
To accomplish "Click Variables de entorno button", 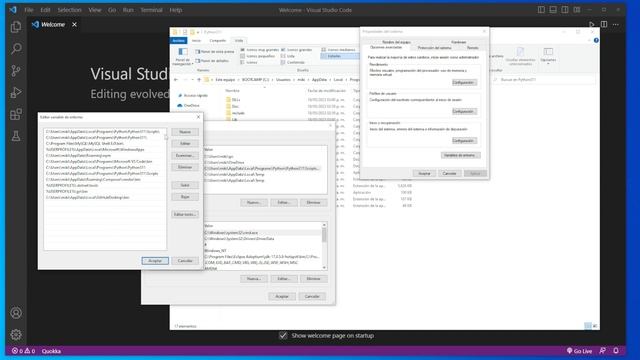I will point(460,155).
